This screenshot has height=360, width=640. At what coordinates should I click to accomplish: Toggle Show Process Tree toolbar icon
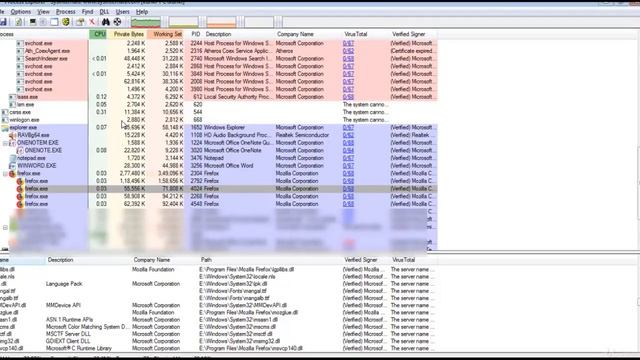tap(43, 22)
